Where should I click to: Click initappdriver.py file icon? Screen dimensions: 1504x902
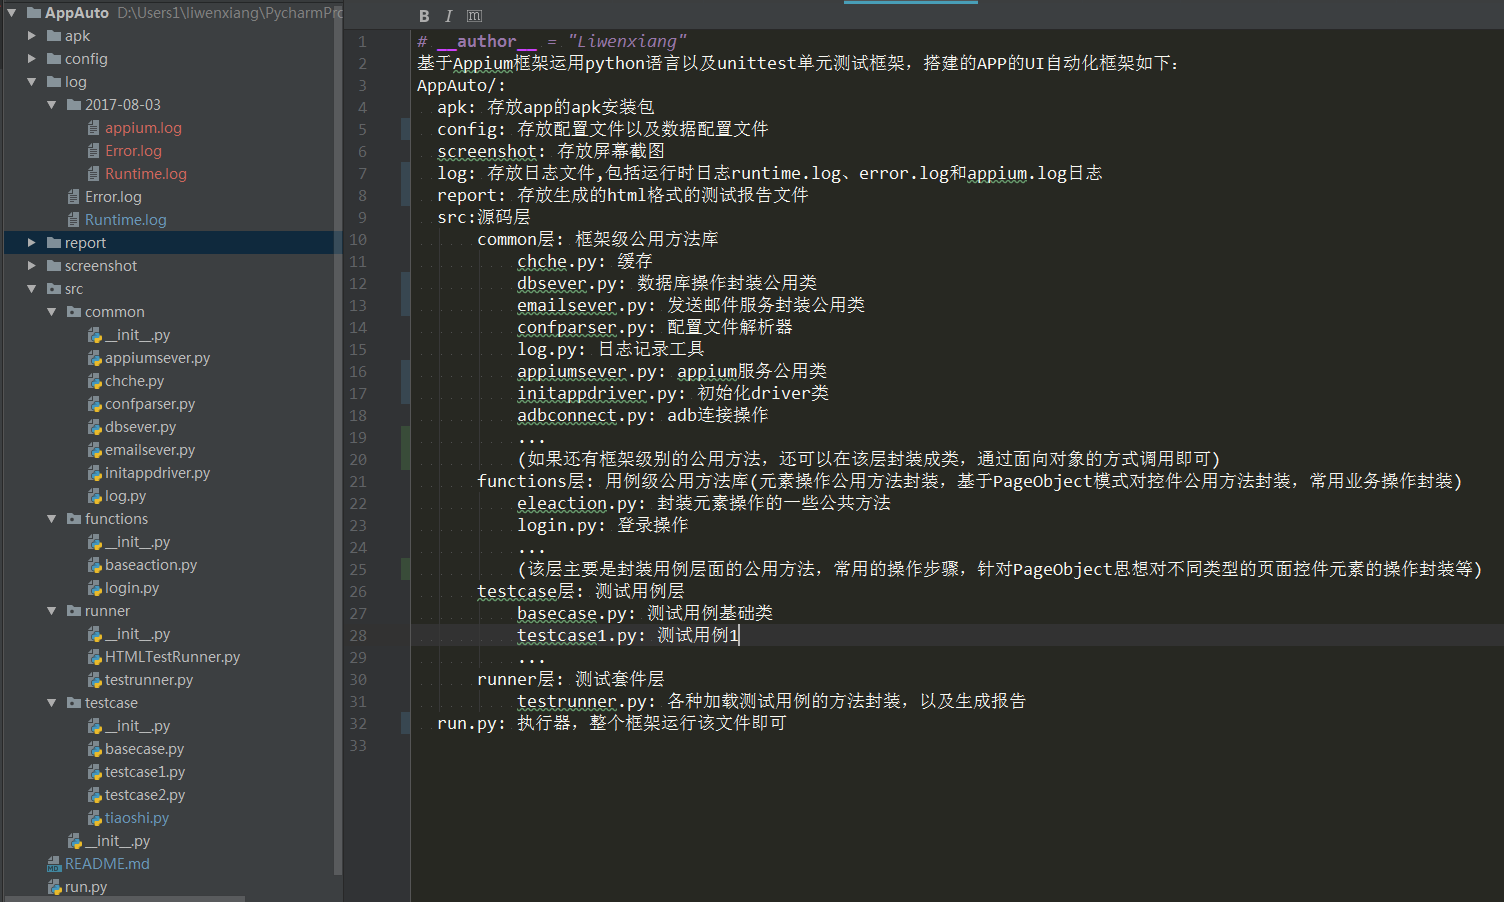click(94, 473)
